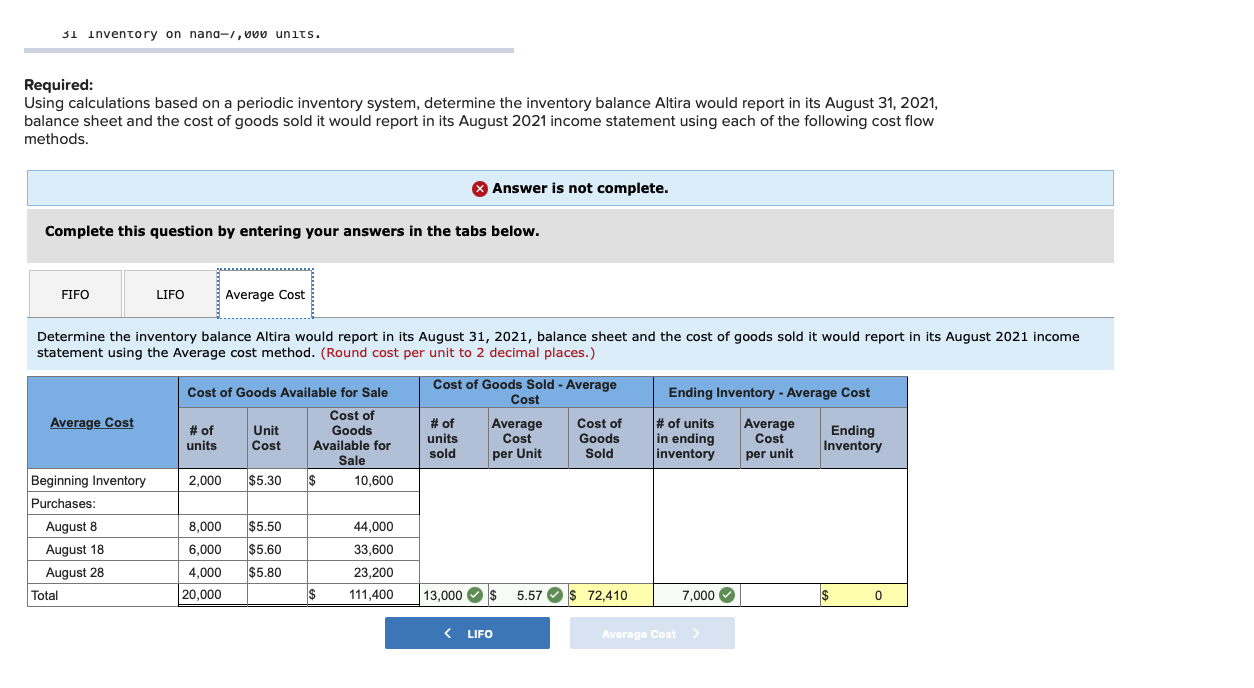Click the green checkmark beside 7,000 ending units
This screenshot has width=1254, height=688.
726,594
